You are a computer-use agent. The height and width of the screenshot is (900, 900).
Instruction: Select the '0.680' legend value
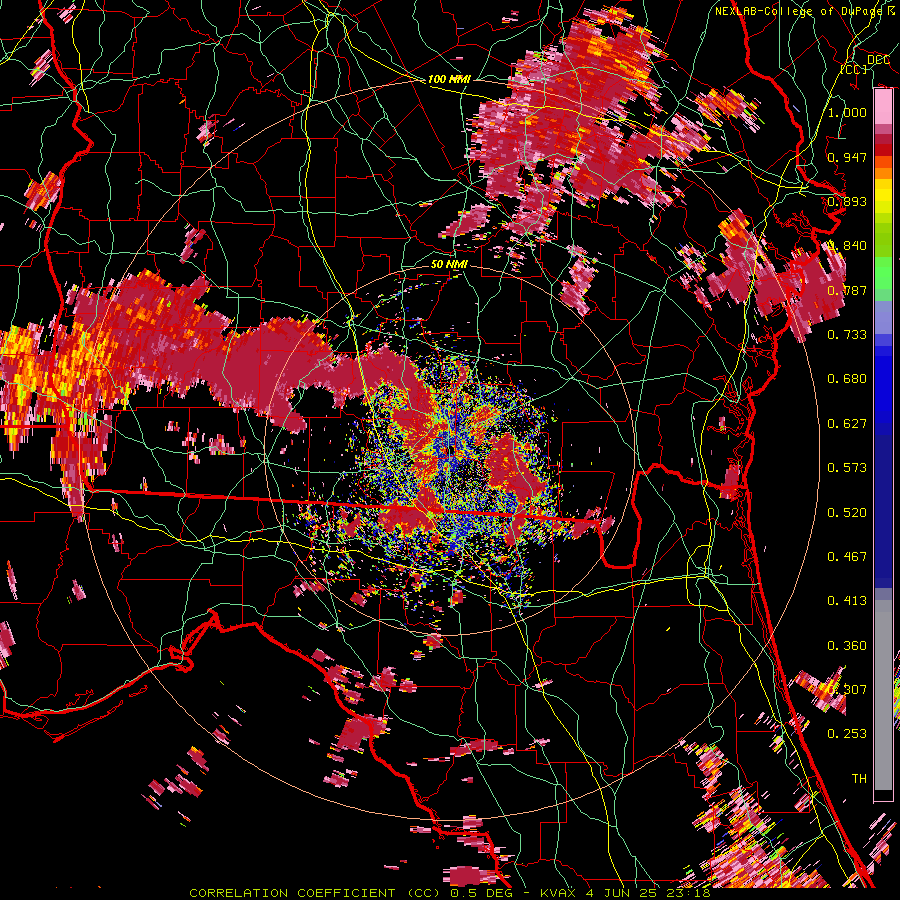[x=847, y=379]
